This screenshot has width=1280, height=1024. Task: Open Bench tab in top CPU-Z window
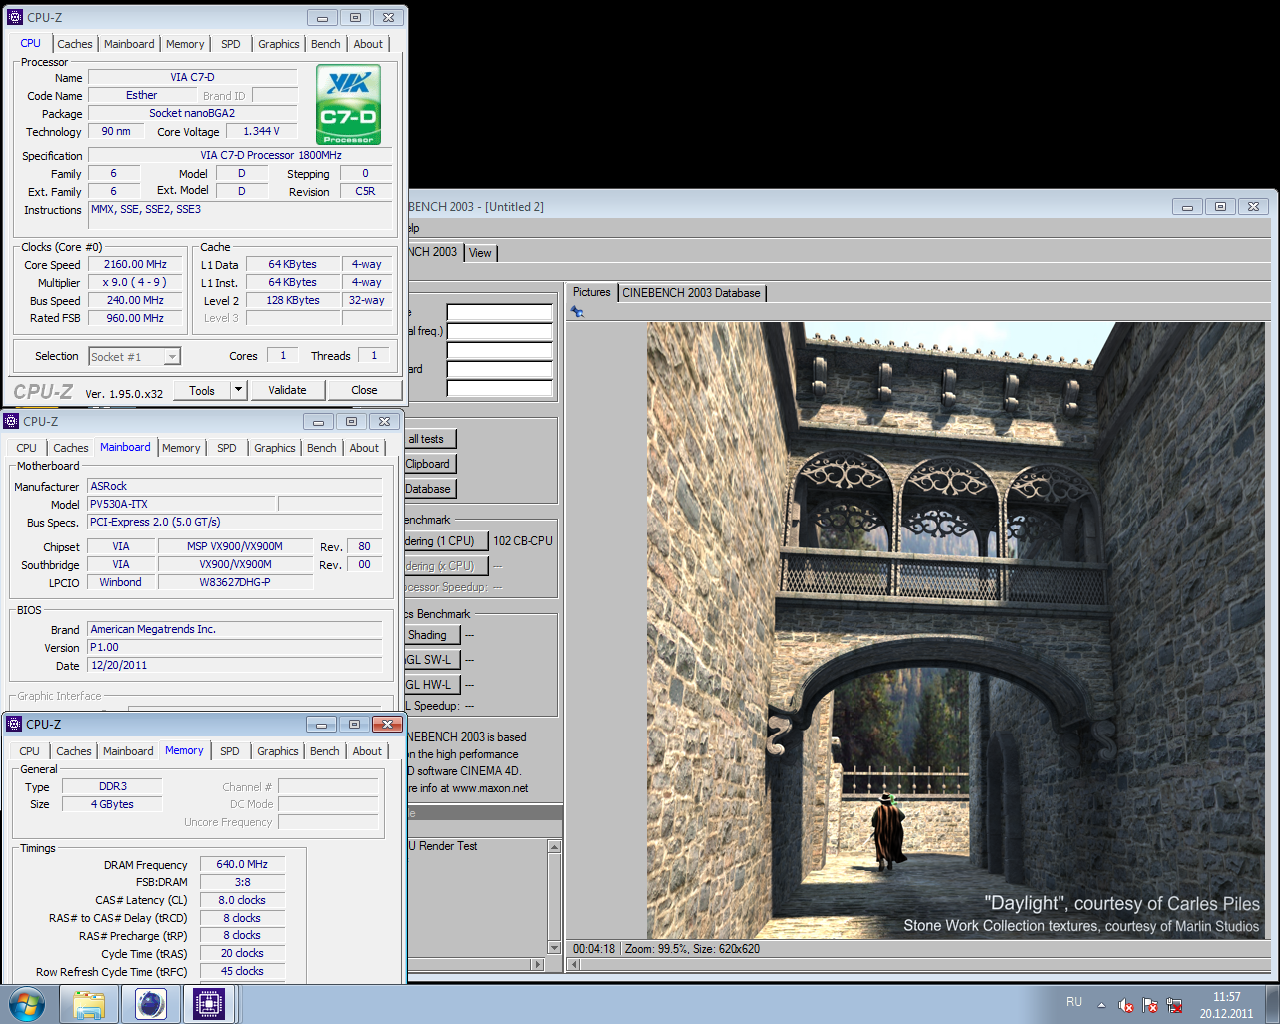(x=326, y=44)
